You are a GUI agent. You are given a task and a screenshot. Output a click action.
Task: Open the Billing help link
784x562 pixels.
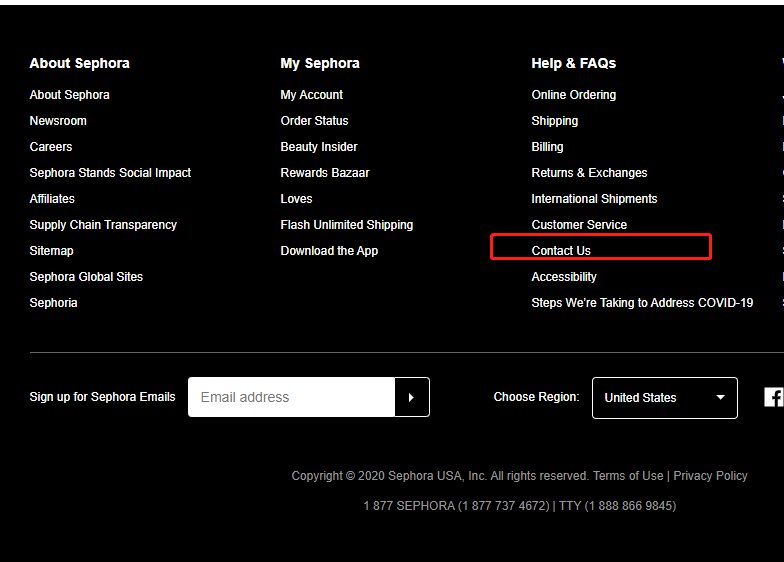[x=548, y=147]
